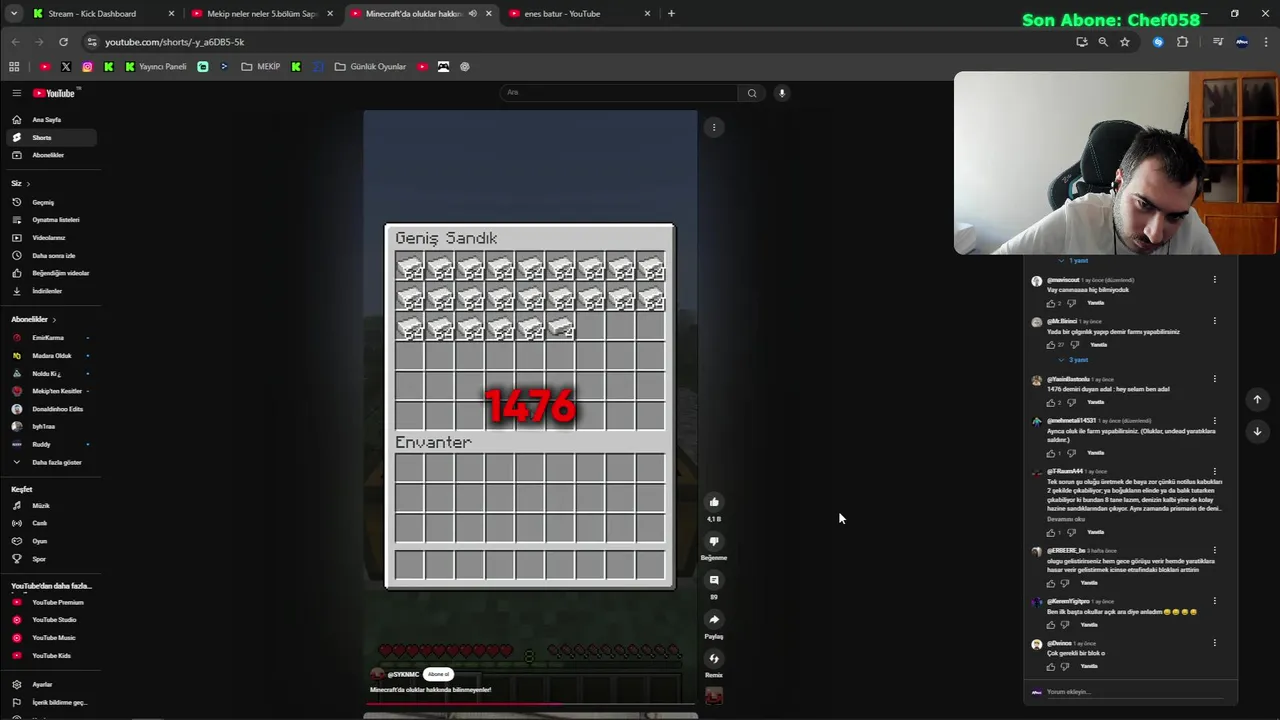Viewport: 1280px width, 720px height.
Task: Open Günlük Oyunlar bookmark folder
Action: [x=370, y=67]
